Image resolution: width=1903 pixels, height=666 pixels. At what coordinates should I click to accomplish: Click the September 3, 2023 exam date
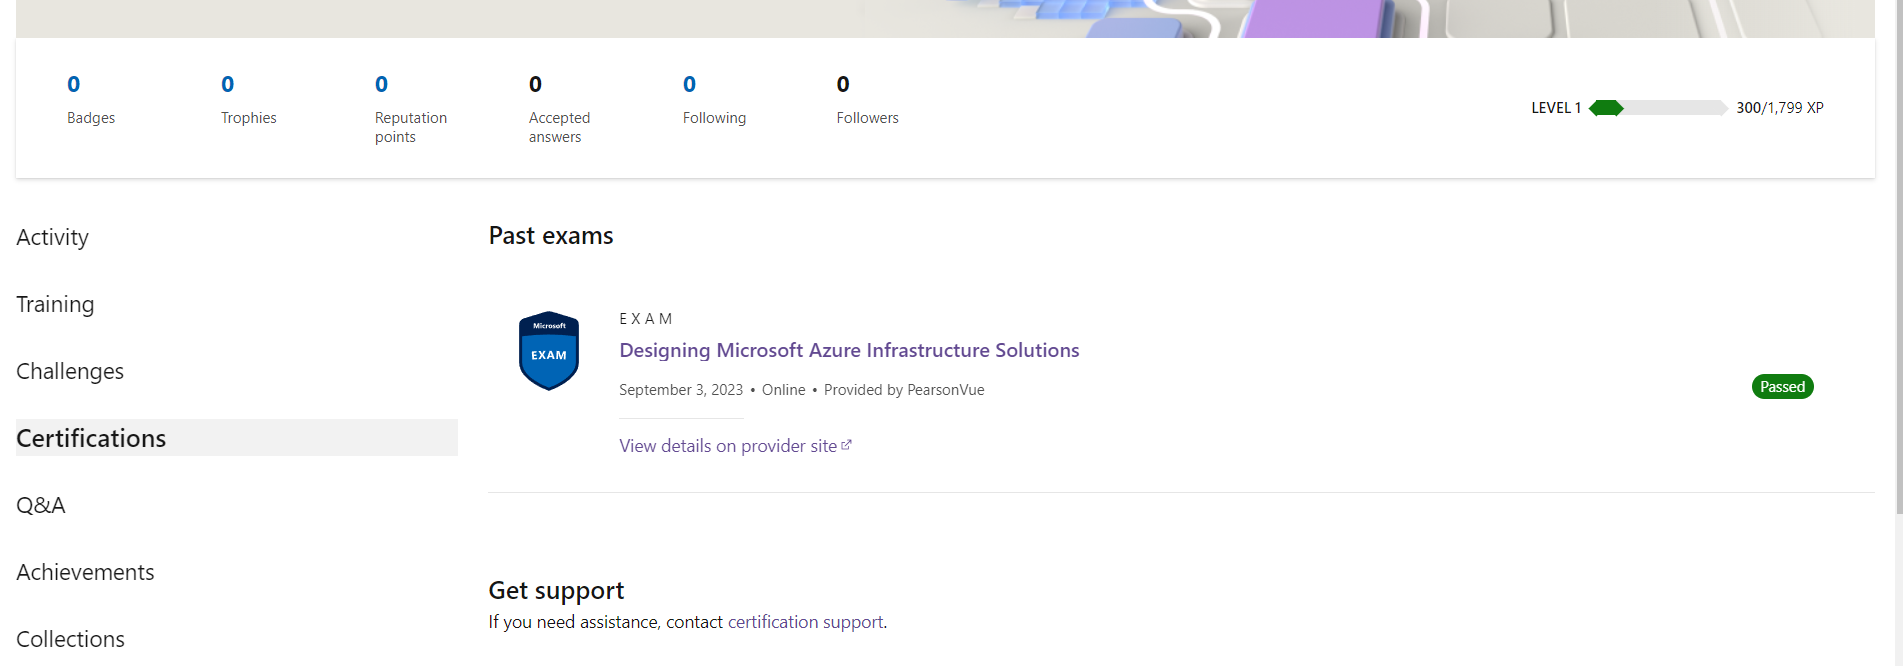[681, 390]
